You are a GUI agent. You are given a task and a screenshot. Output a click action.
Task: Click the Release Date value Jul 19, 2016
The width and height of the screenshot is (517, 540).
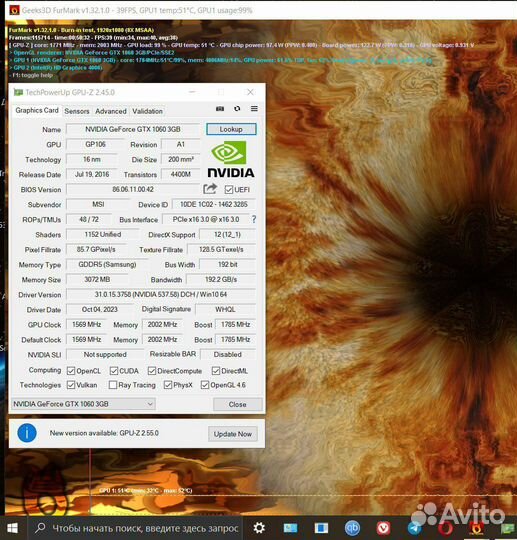pos(92,174)
